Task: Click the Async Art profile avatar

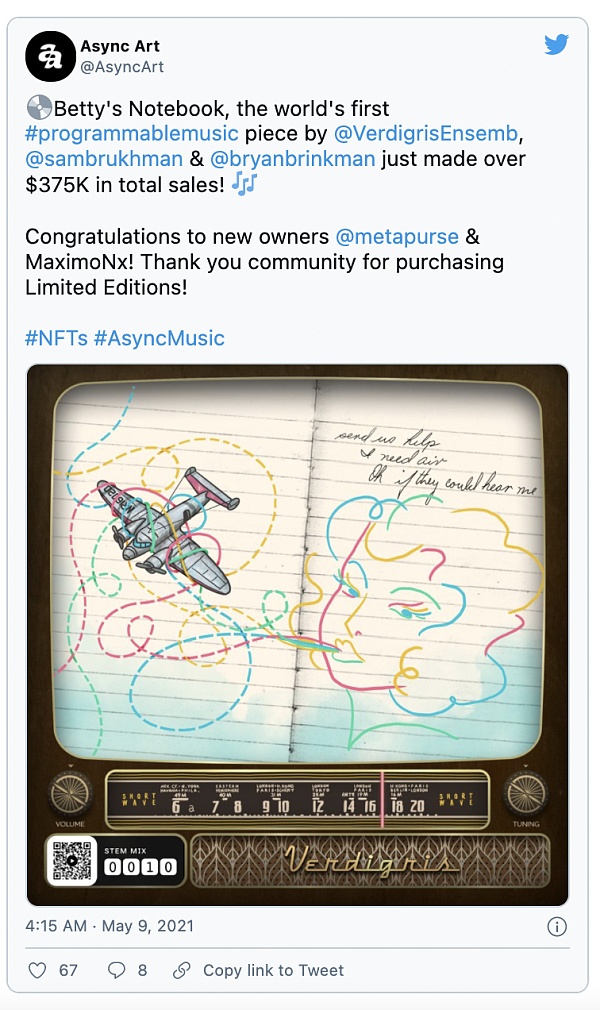Action: click(50, 56)
